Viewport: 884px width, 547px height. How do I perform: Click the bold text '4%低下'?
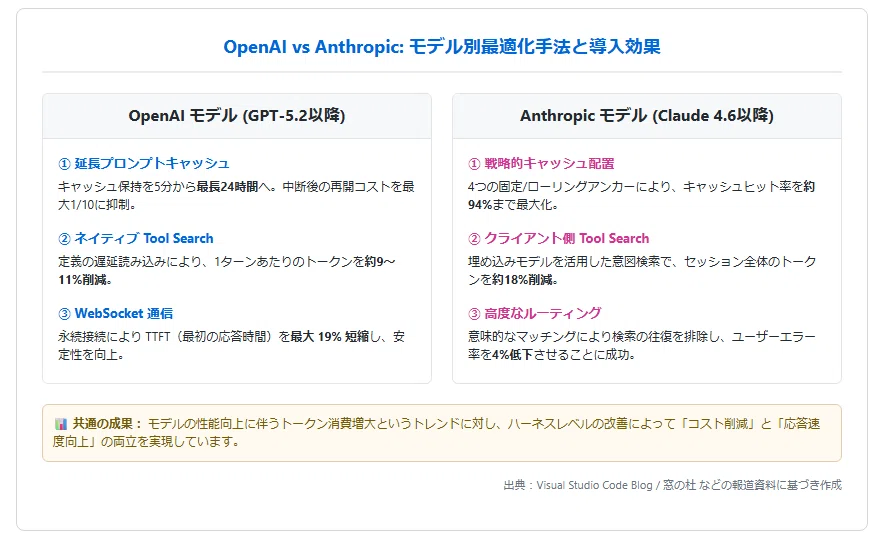coord(512,355)
